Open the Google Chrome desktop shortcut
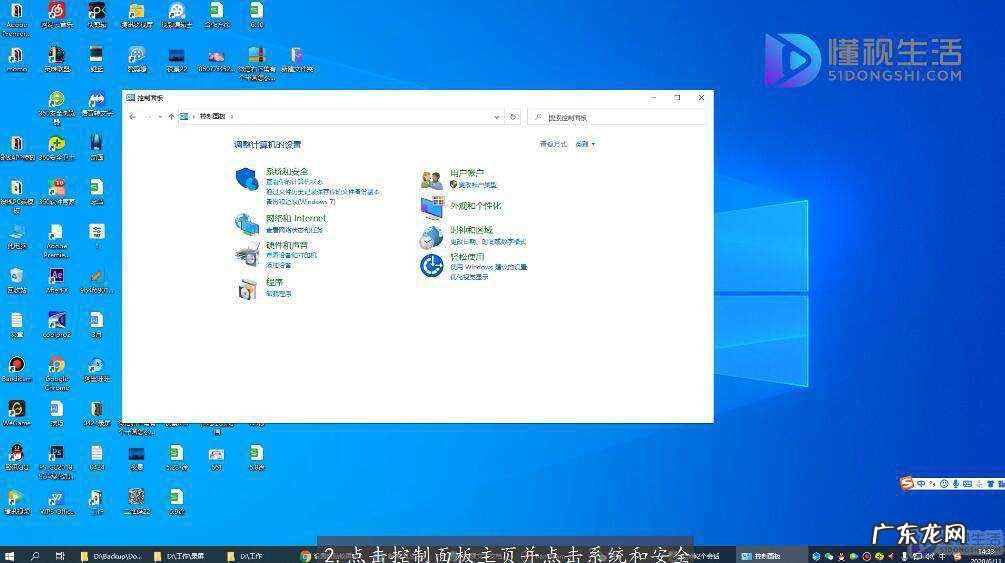 click(57, 366)
